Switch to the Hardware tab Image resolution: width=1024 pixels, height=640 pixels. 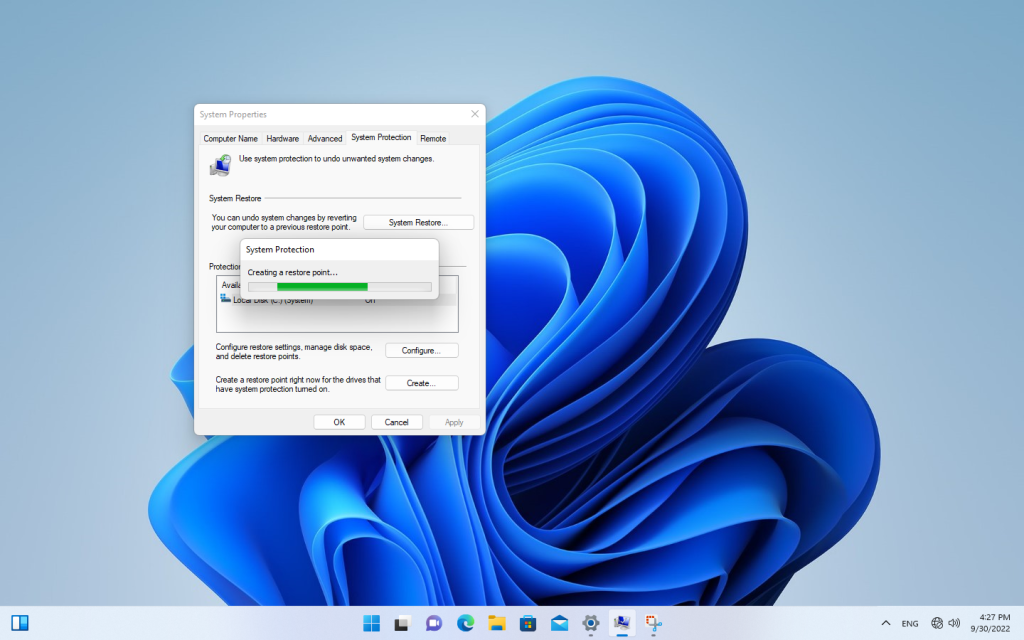282,138
